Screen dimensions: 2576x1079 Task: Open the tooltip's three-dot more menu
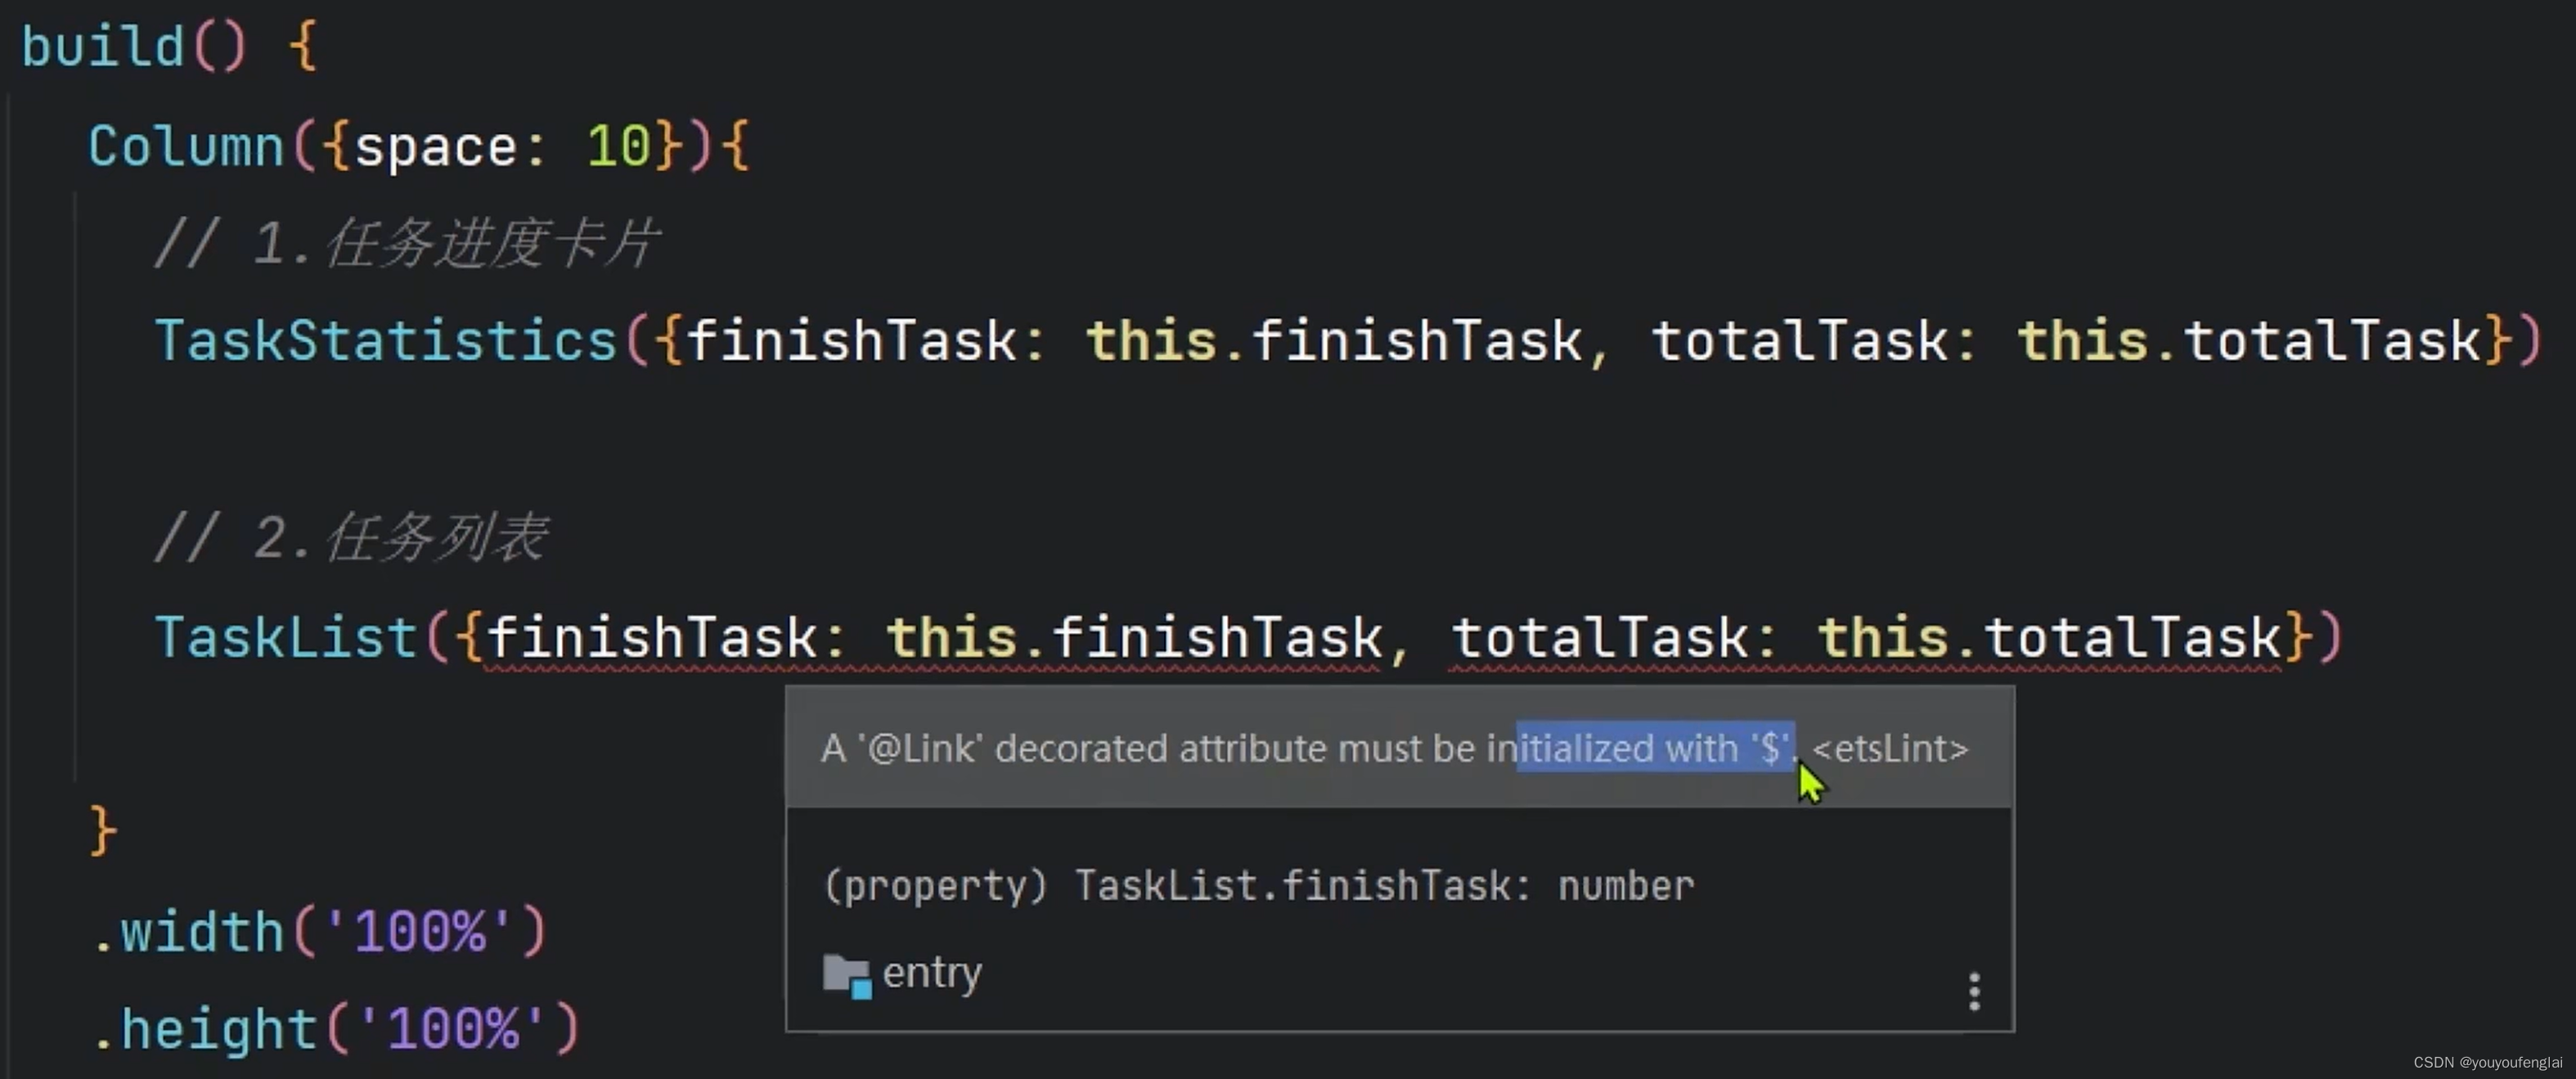1974,991
